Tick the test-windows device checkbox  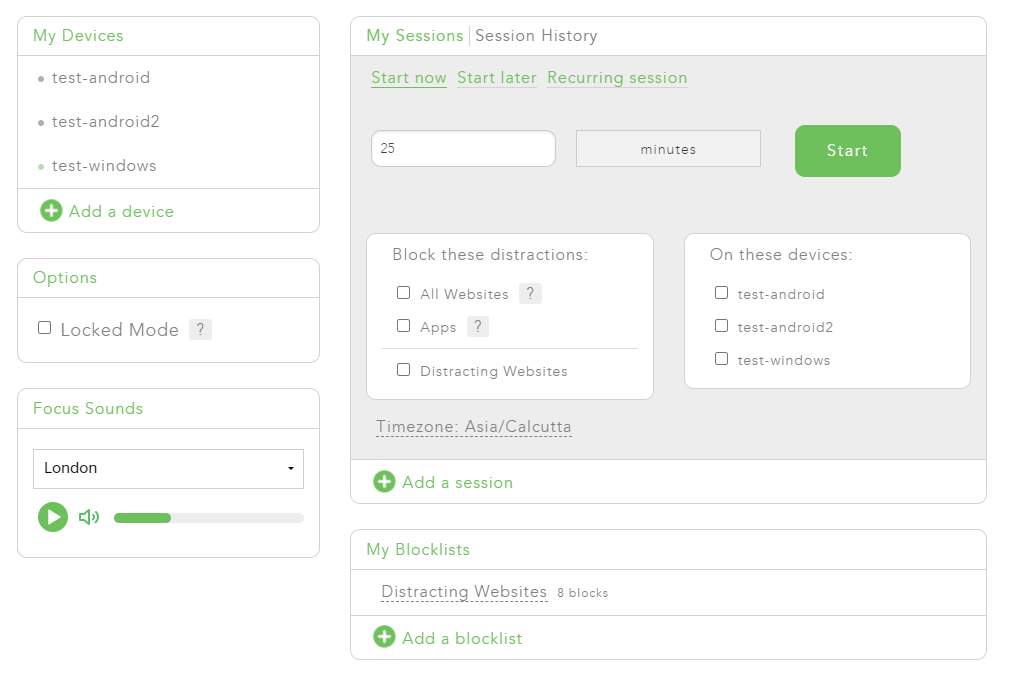pyautogui.click(x=721, y=359)
